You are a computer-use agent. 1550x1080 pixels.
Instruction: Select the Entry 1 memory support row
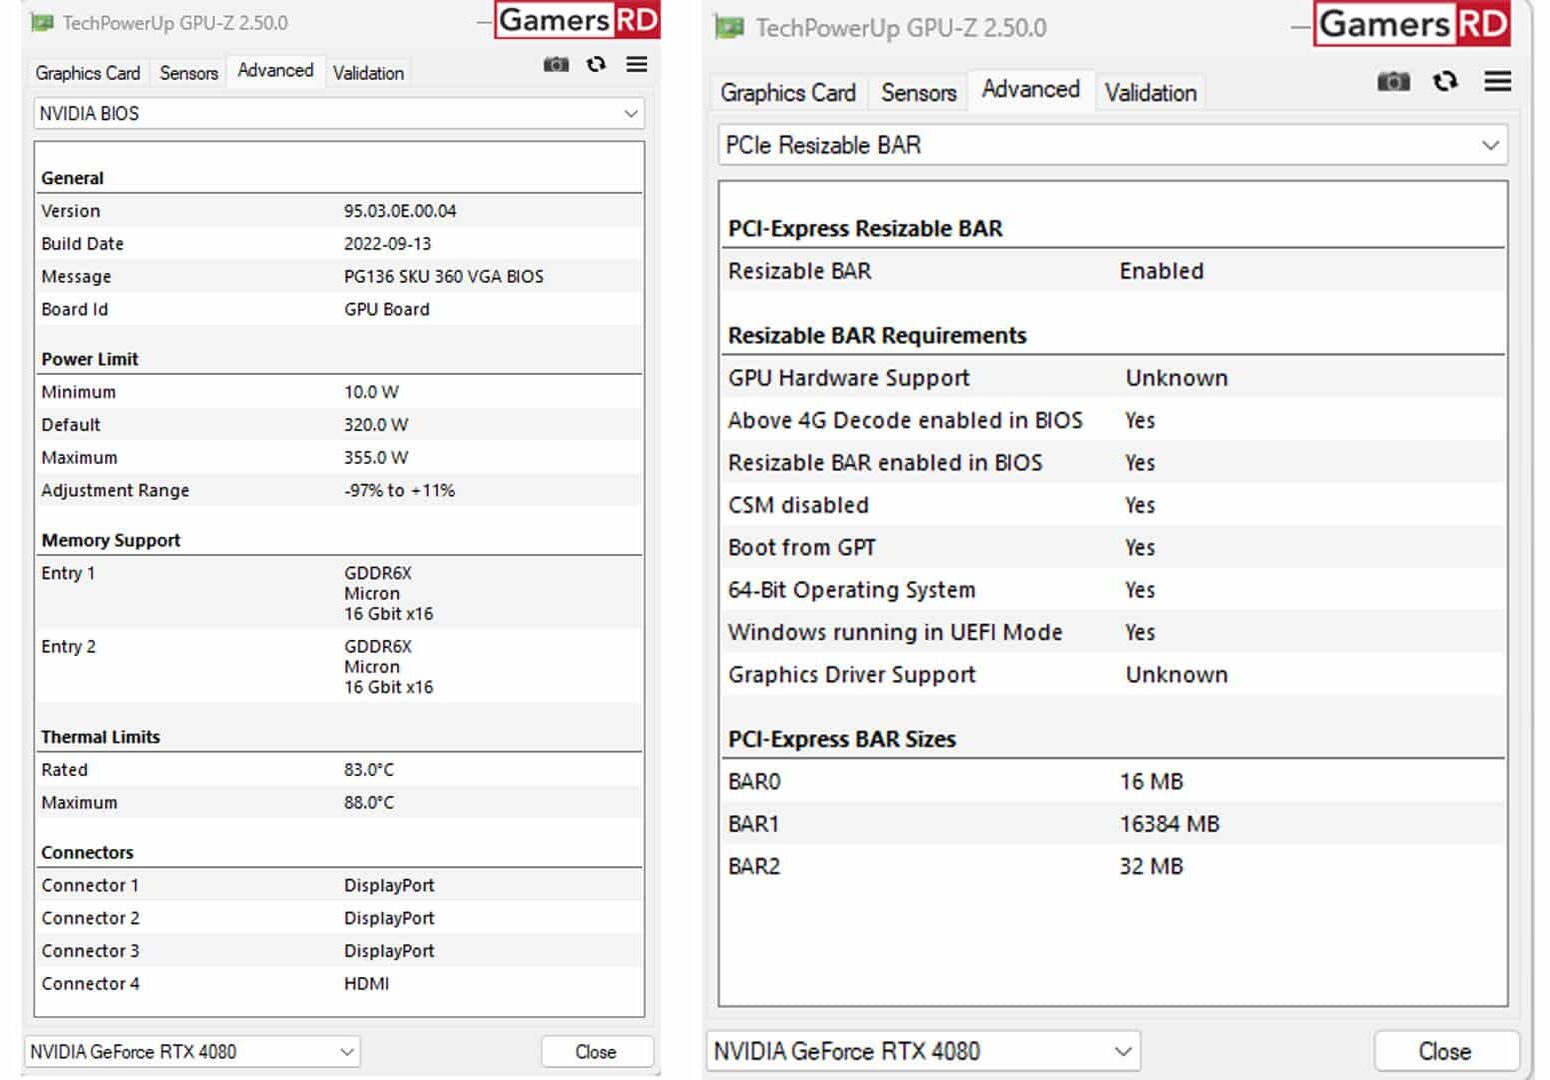tap(339, 593)
